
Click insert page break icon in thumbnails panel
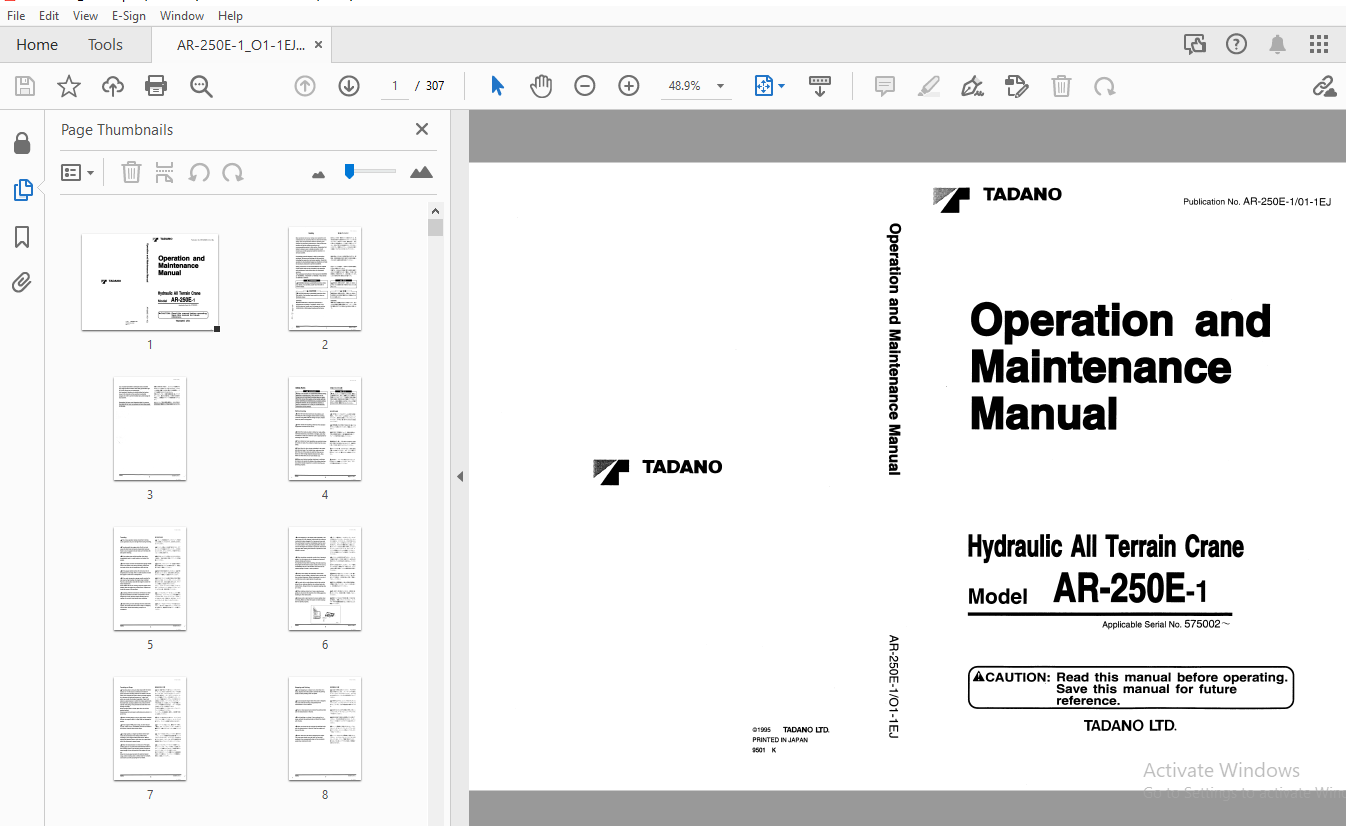coord(165,172)
